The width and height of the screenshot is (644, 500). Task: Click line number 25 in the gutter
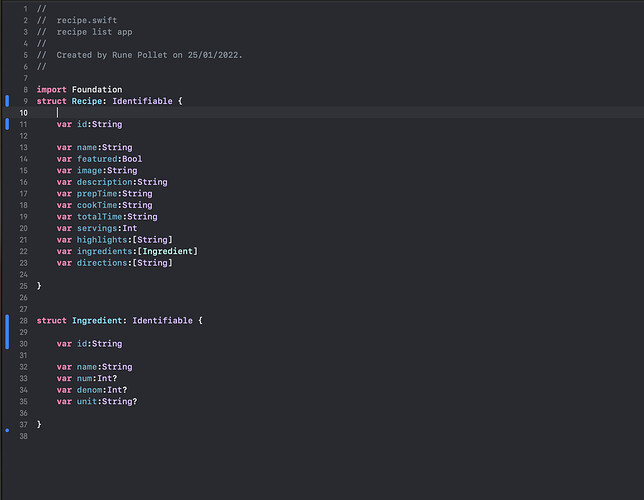[23, 286]
